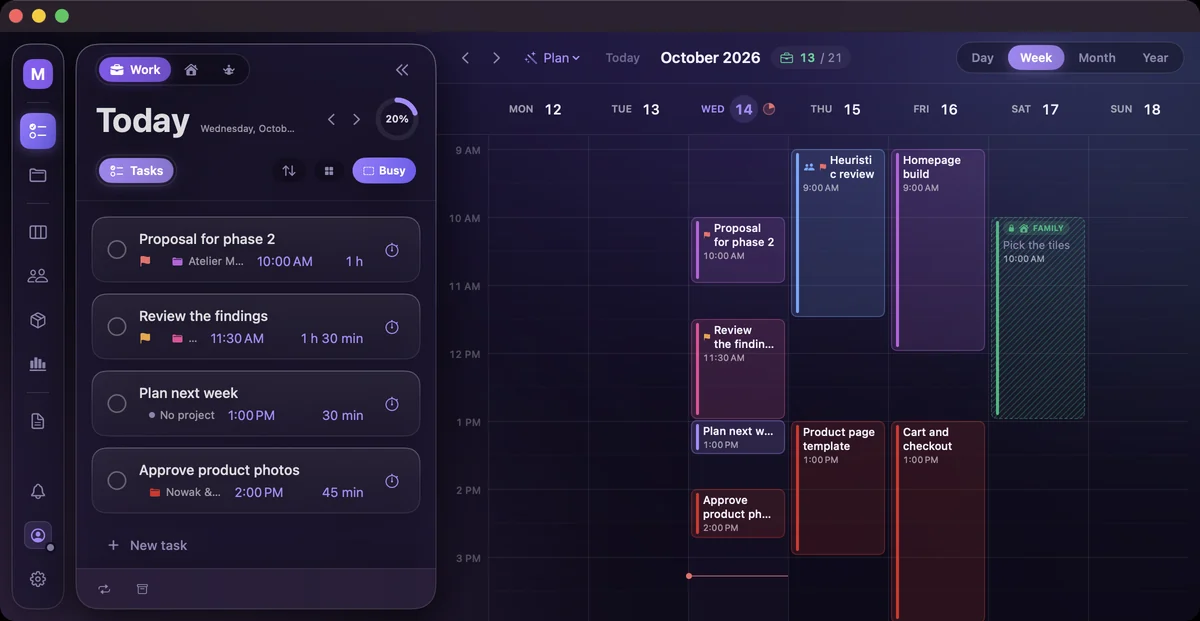
Task: Select WED 14 column header
Action: coord(728,109)
